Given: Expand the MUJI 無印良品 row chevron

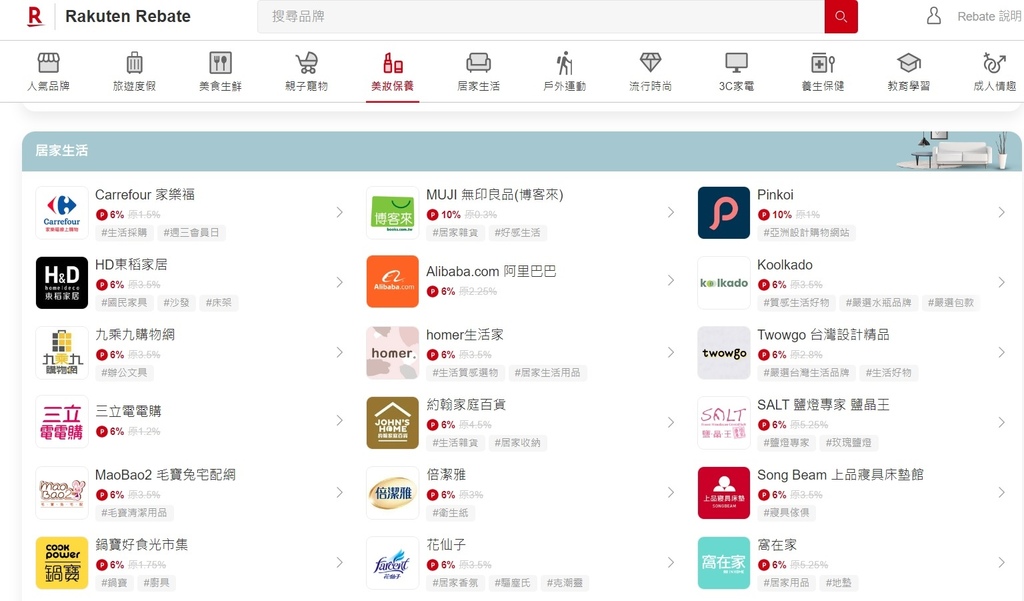Looking at the screenshot, I should pos(671,212).
